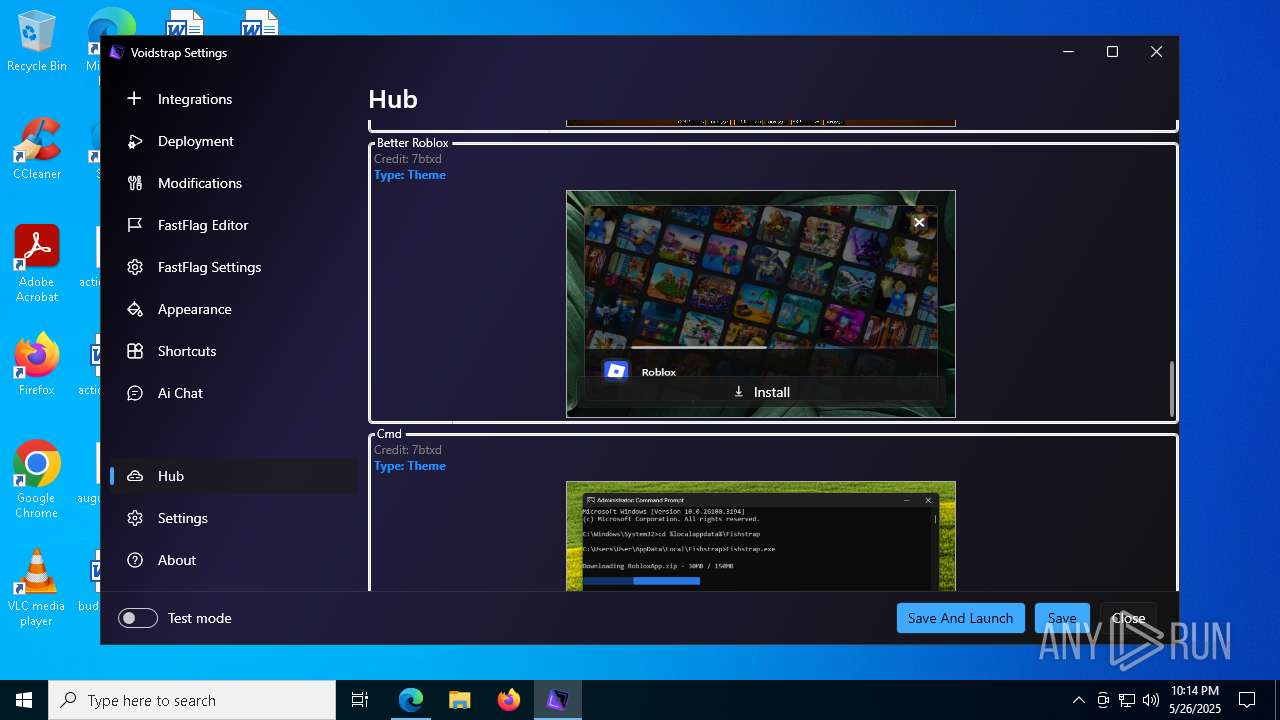The height and width of the screenshot is (720, 1280).
Task: Click the Ai Chat bubble icon
Action: click(135, 393)
